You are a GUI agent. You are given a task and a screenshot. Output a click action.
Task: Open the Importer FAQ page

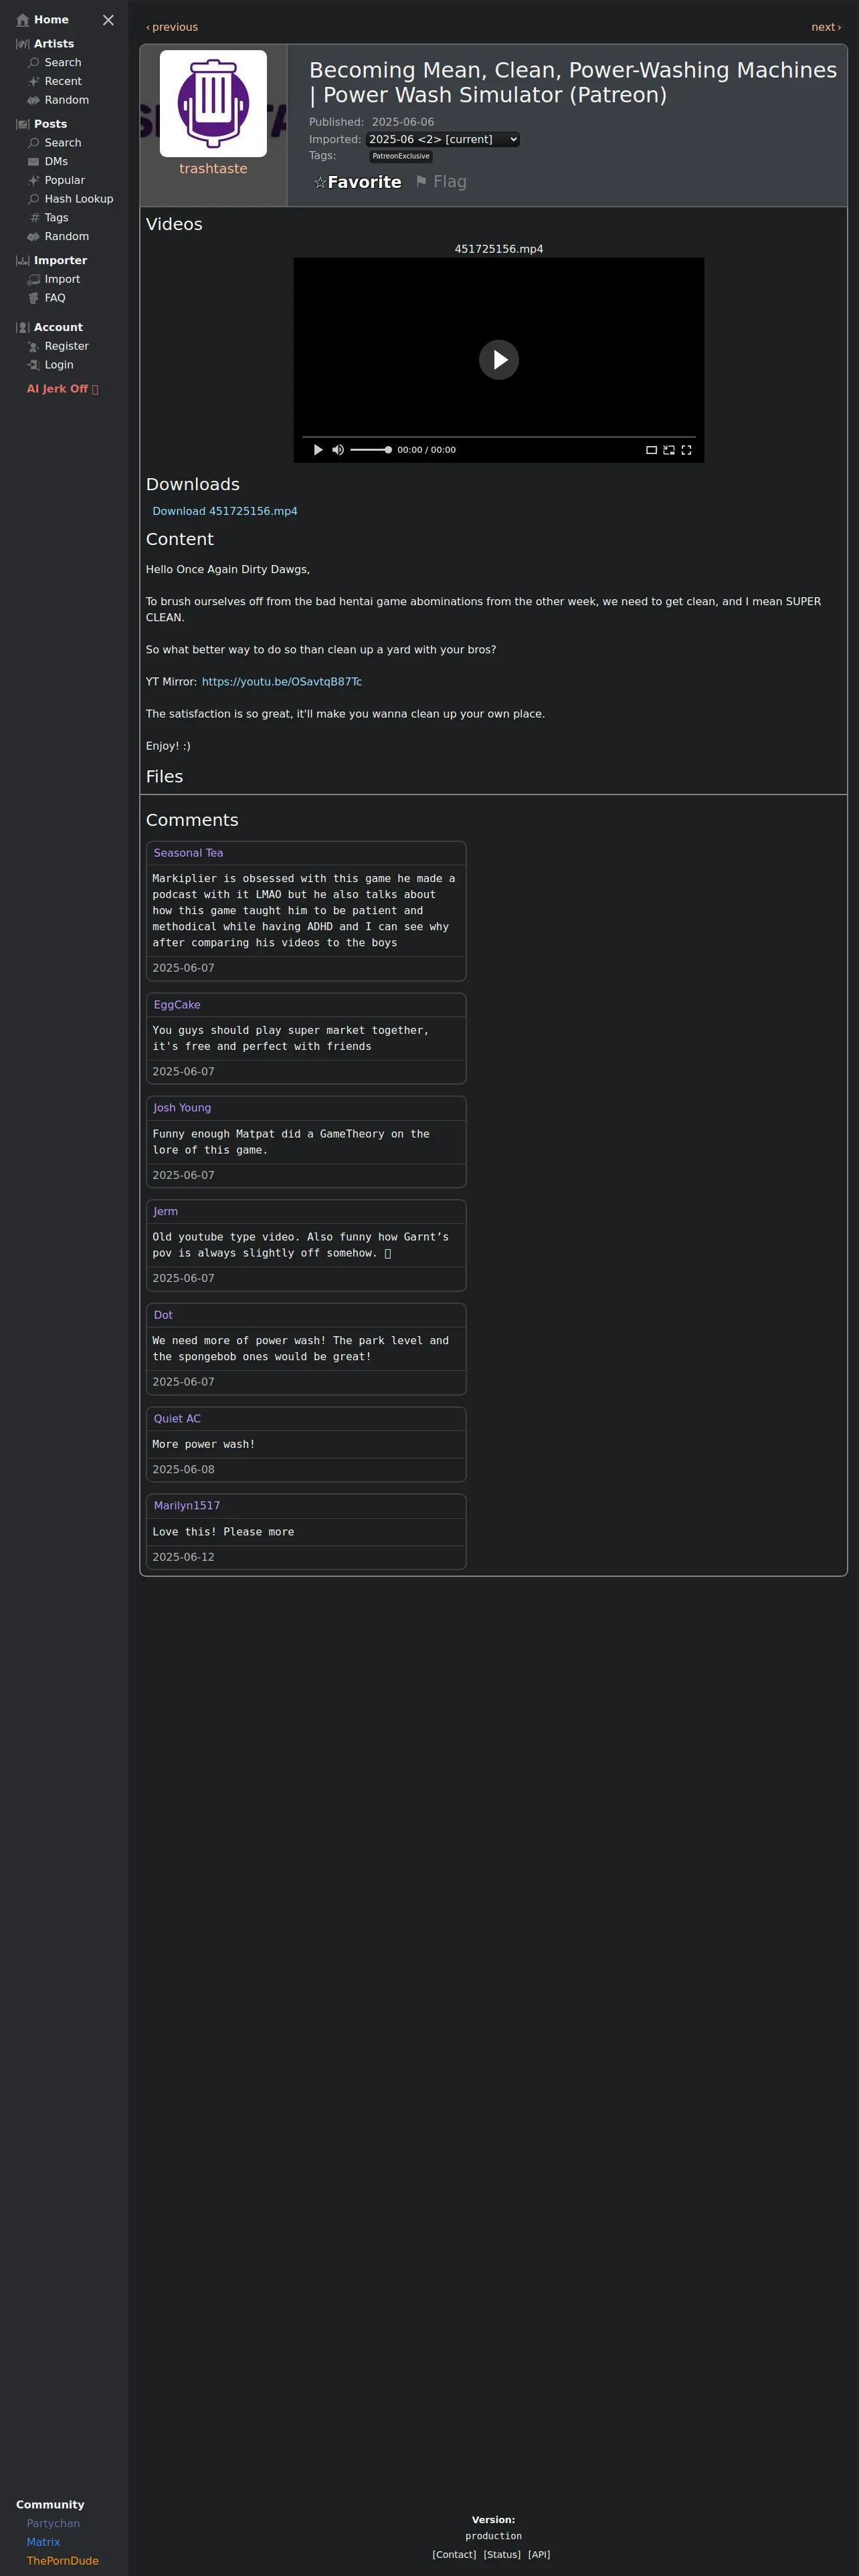point(55,298)
